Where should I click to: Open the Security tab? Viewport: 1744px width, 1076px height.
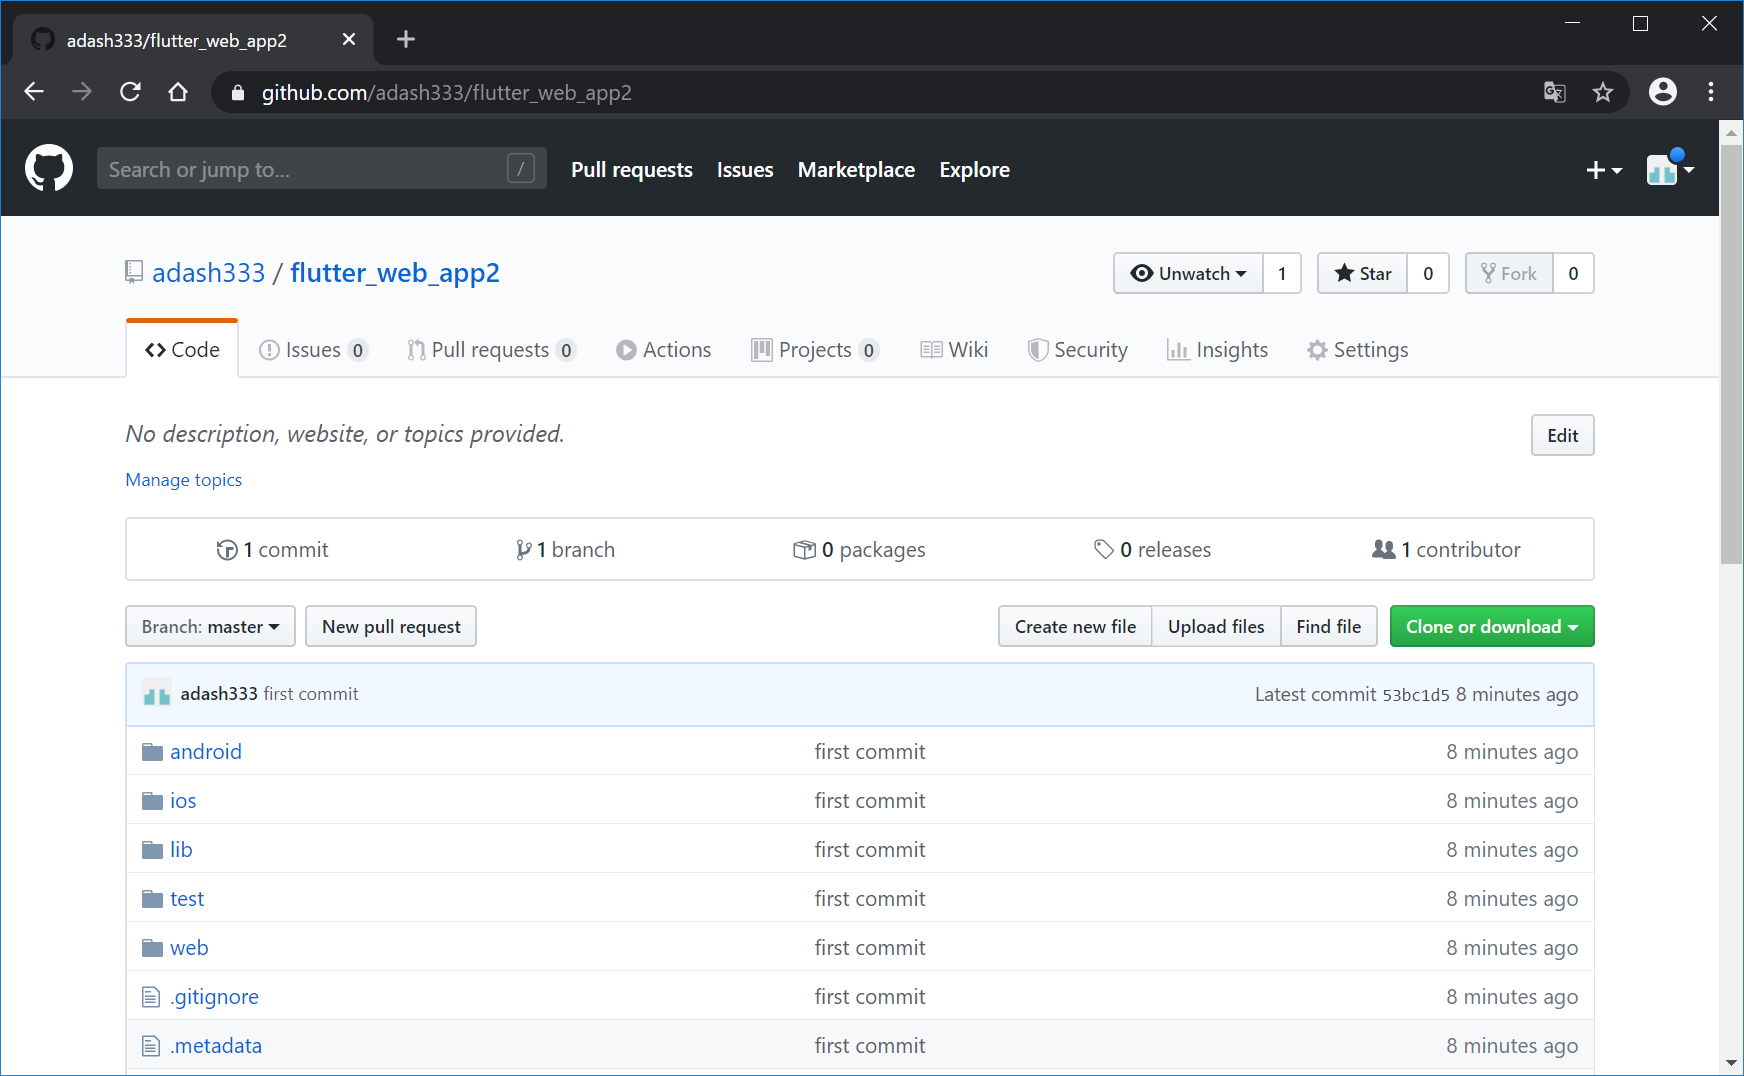click(1078, 350)
